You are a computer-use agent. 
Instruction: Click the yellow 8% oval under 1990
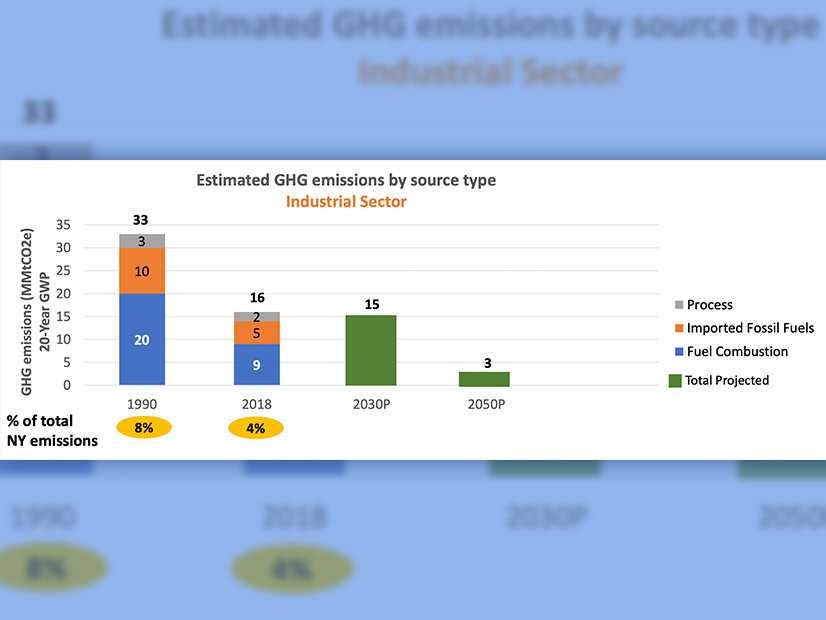click(144, 428)
